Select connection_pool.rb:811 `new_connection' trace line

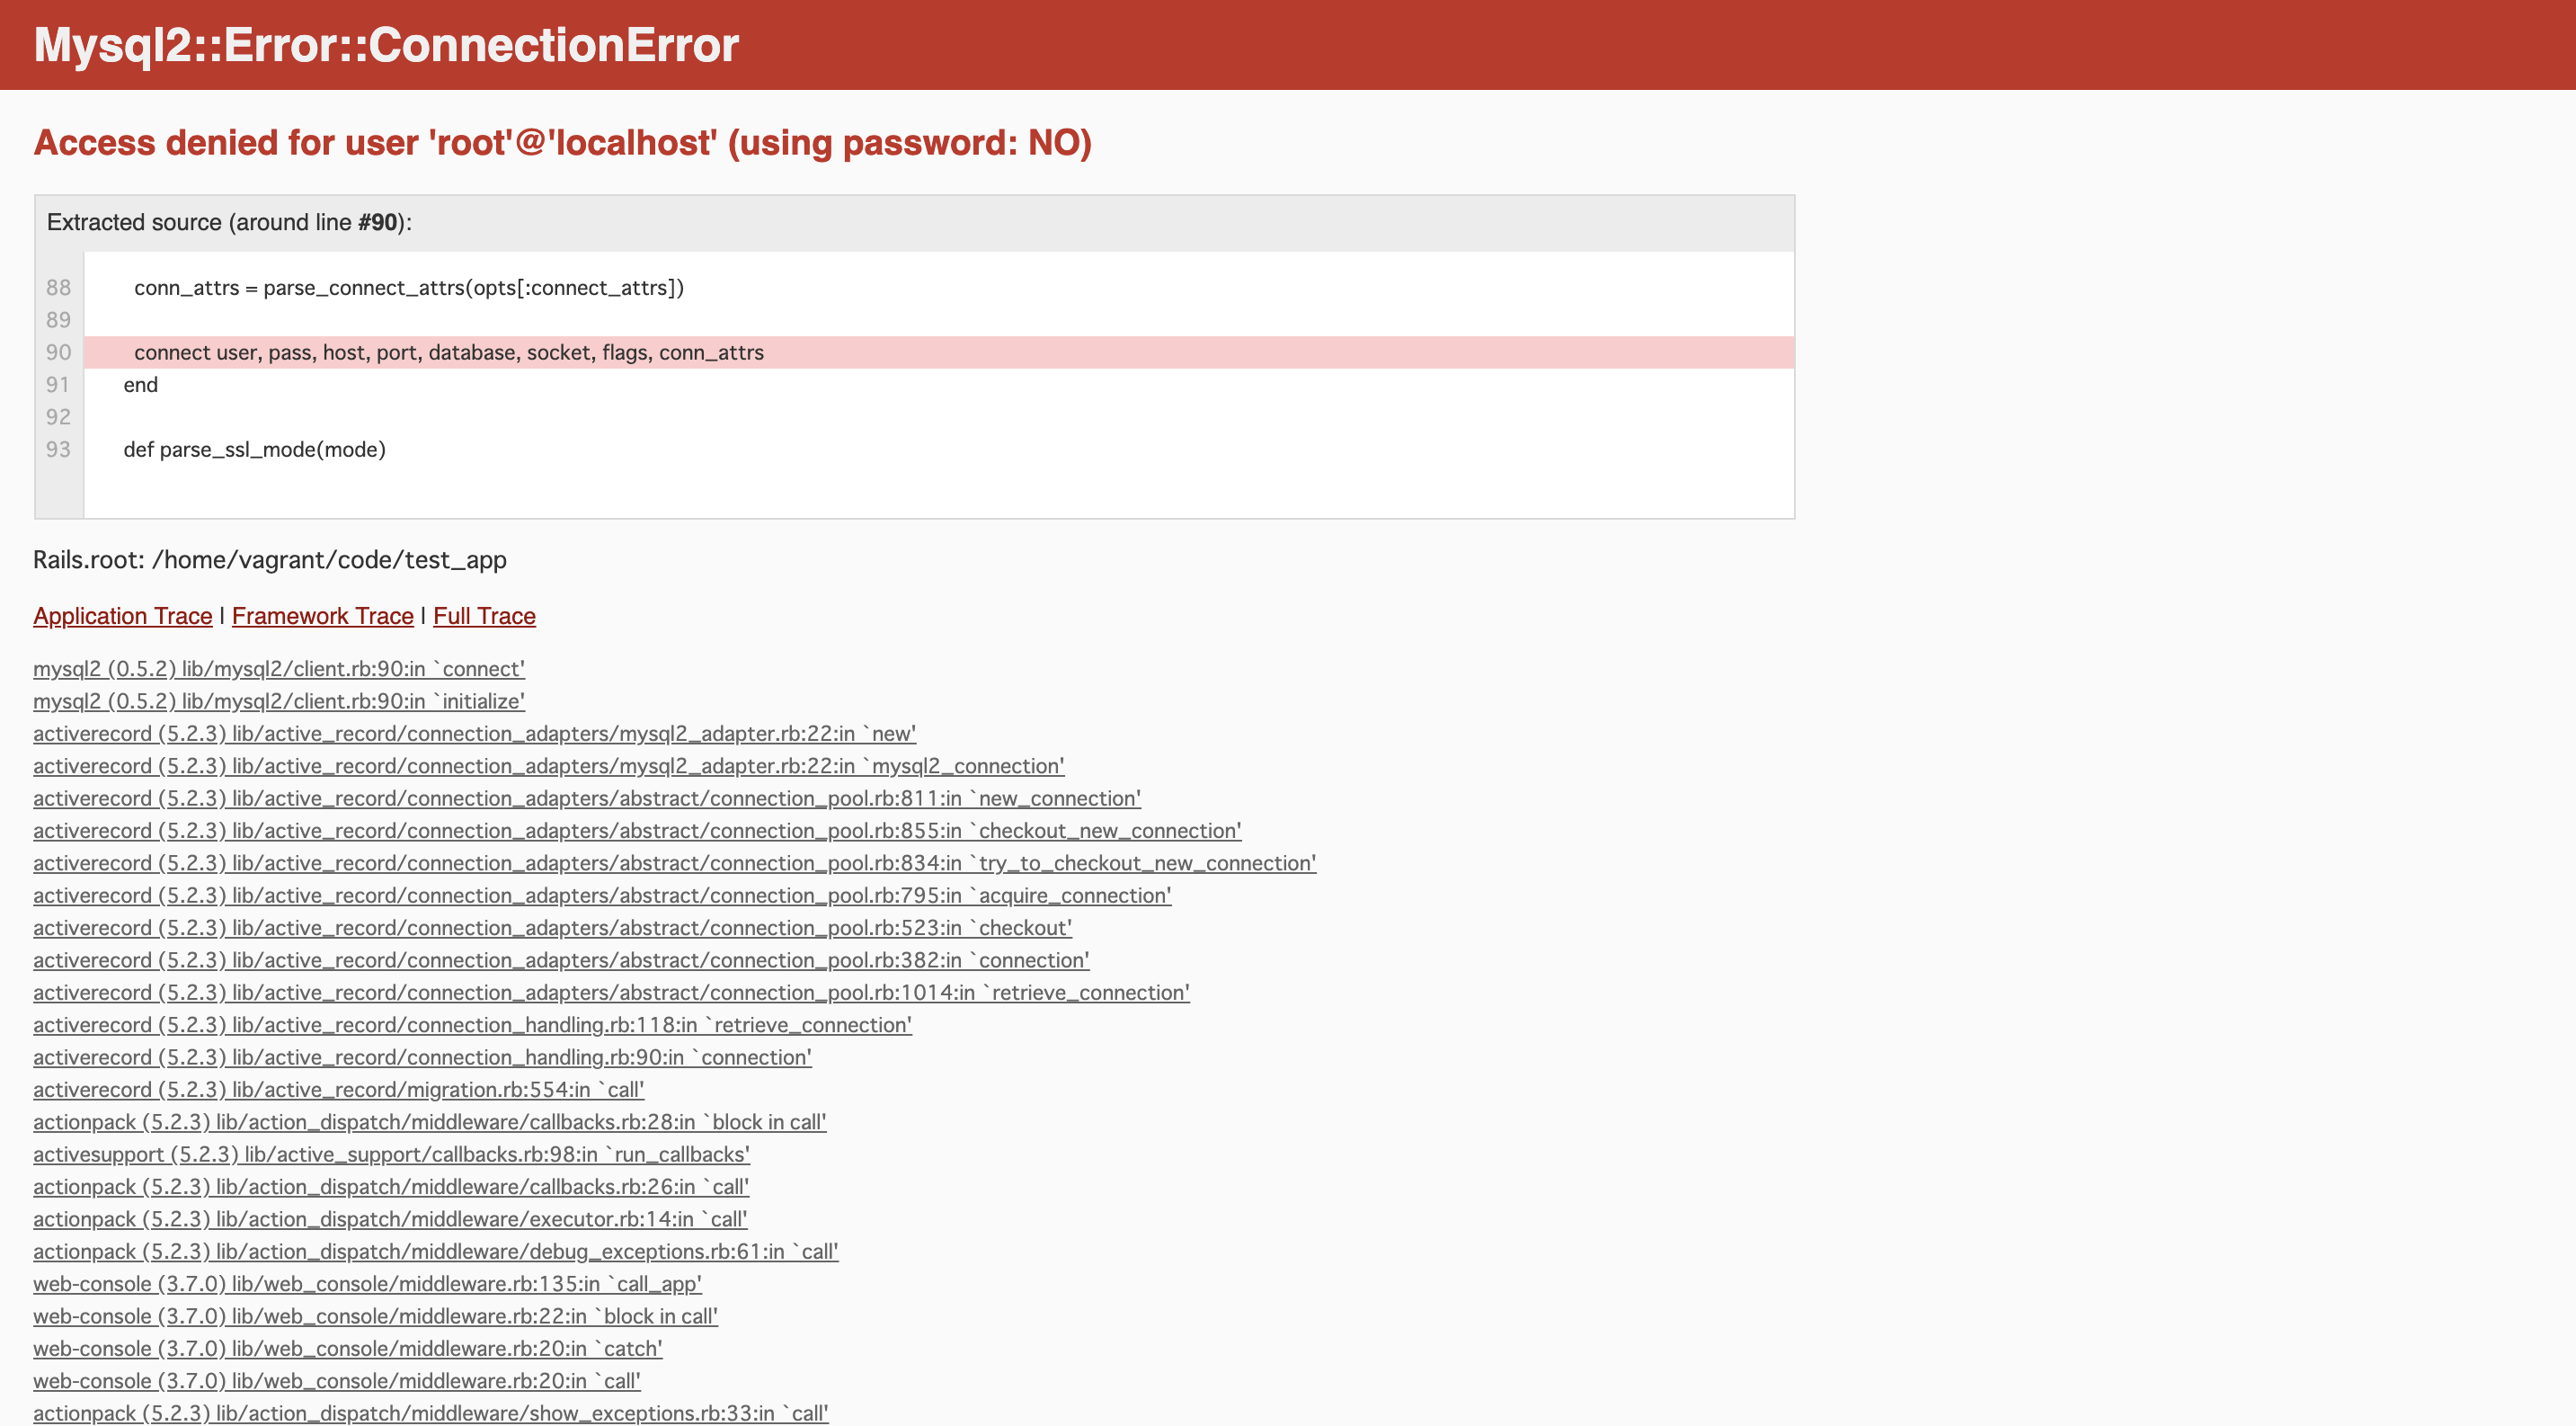[586, 799]
